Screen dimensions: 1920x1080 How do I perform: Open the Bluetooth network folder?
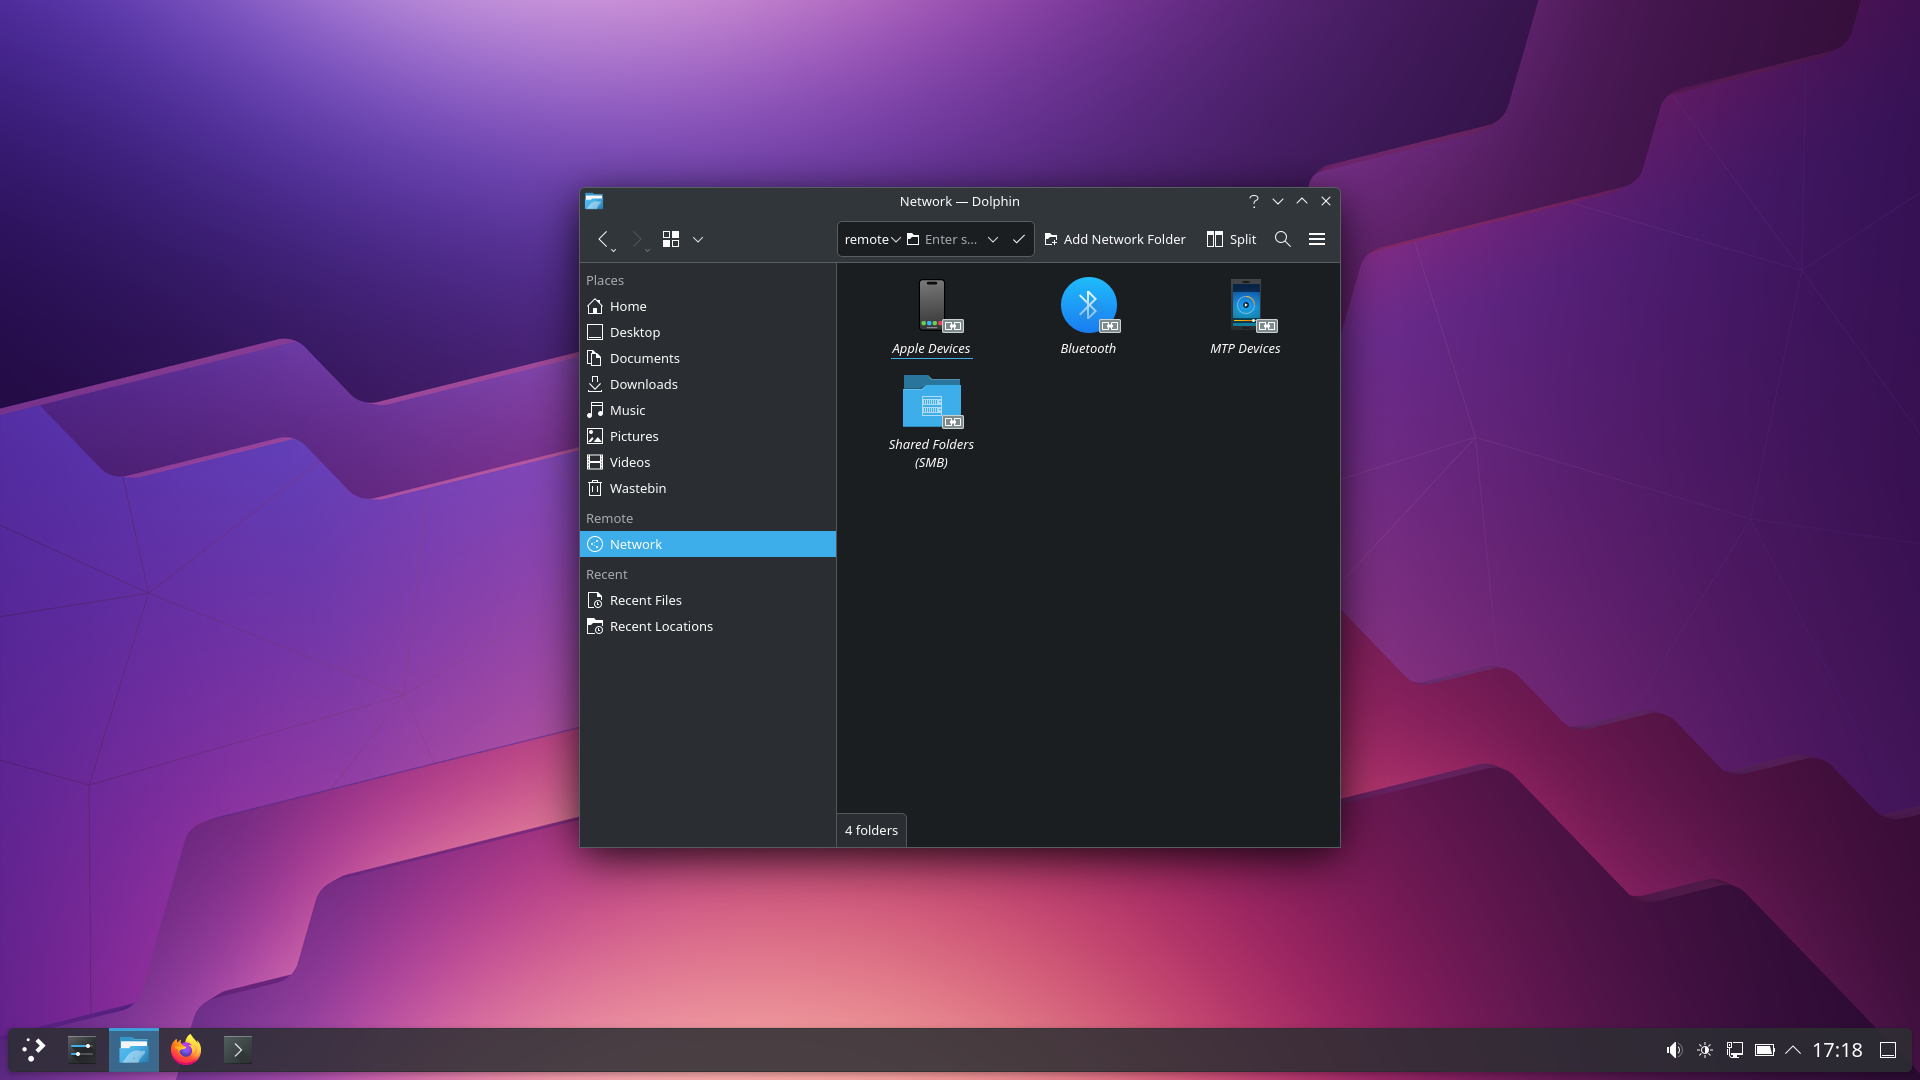(x=1088, y=317)
